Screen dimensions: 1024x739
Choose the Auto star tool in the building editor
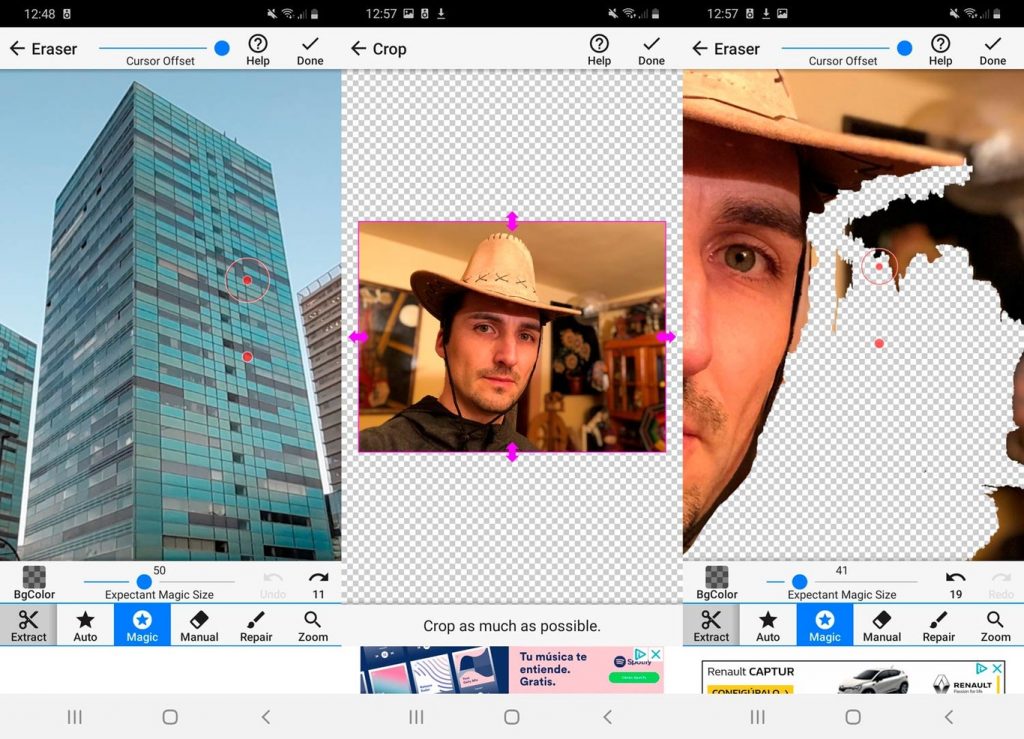coord(86,625)
